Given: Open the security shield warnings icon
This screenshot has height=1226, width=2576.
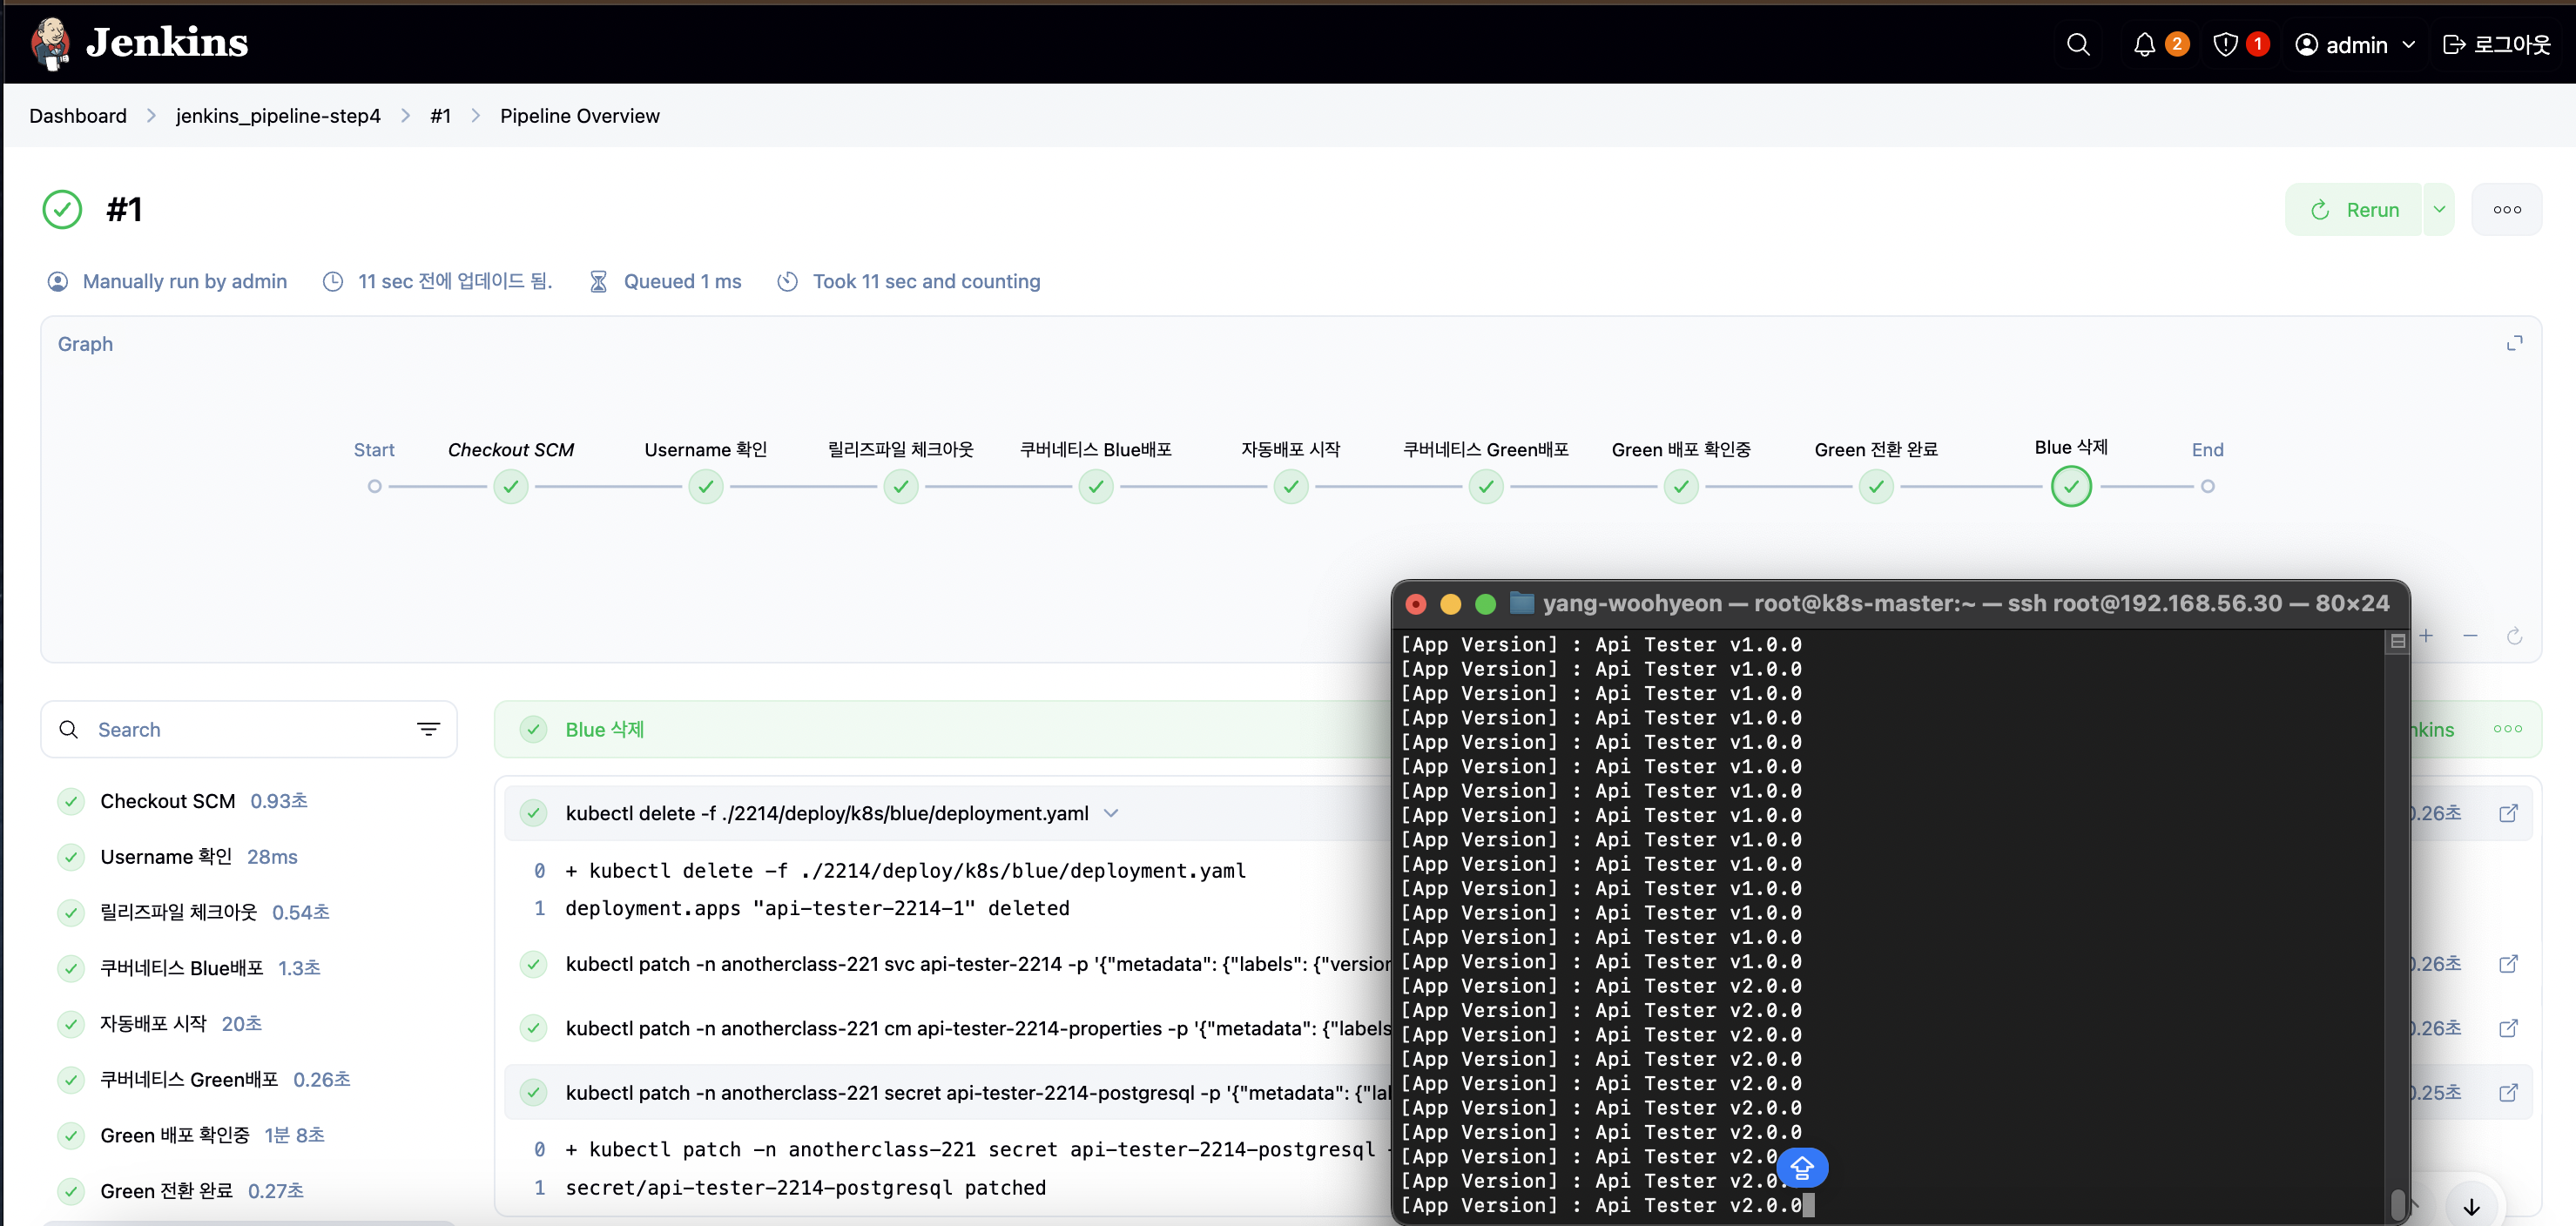Looking at the screenshot, I should pyautogui.click(x=2225, y=45).
